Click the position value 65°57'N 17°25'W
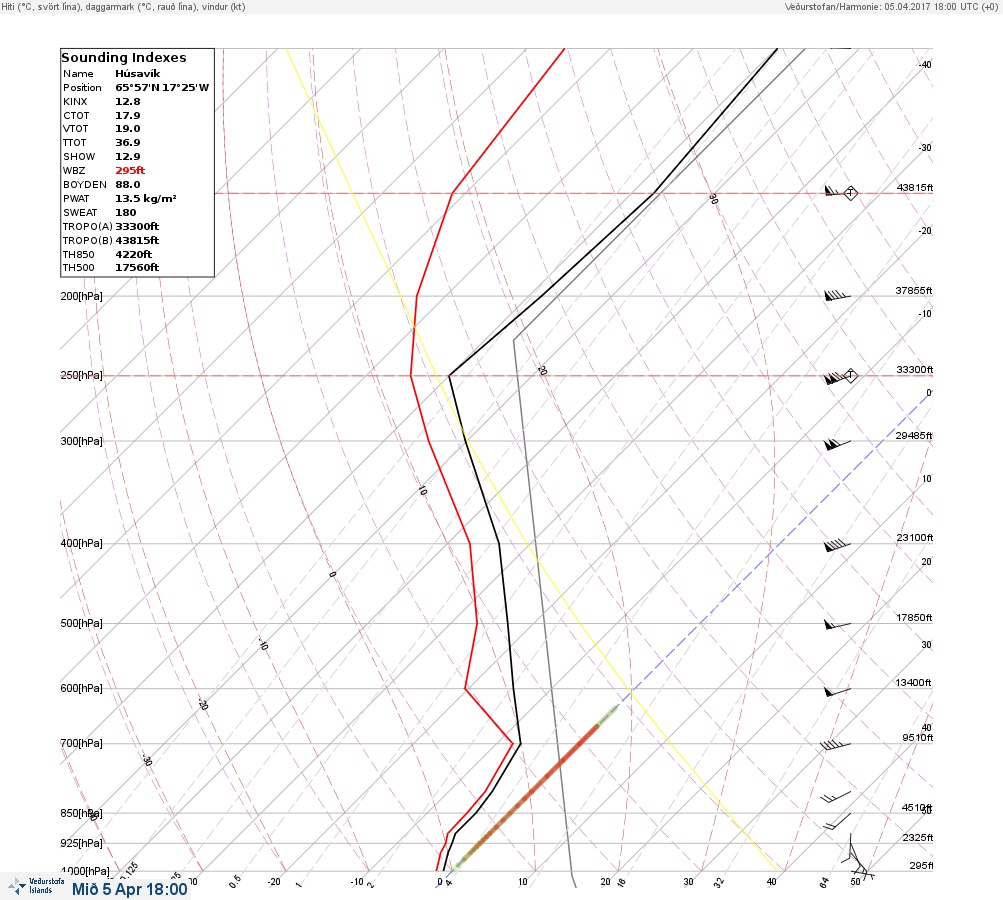Viewport: 1003px width, 900px height. [x=162, y=88]
